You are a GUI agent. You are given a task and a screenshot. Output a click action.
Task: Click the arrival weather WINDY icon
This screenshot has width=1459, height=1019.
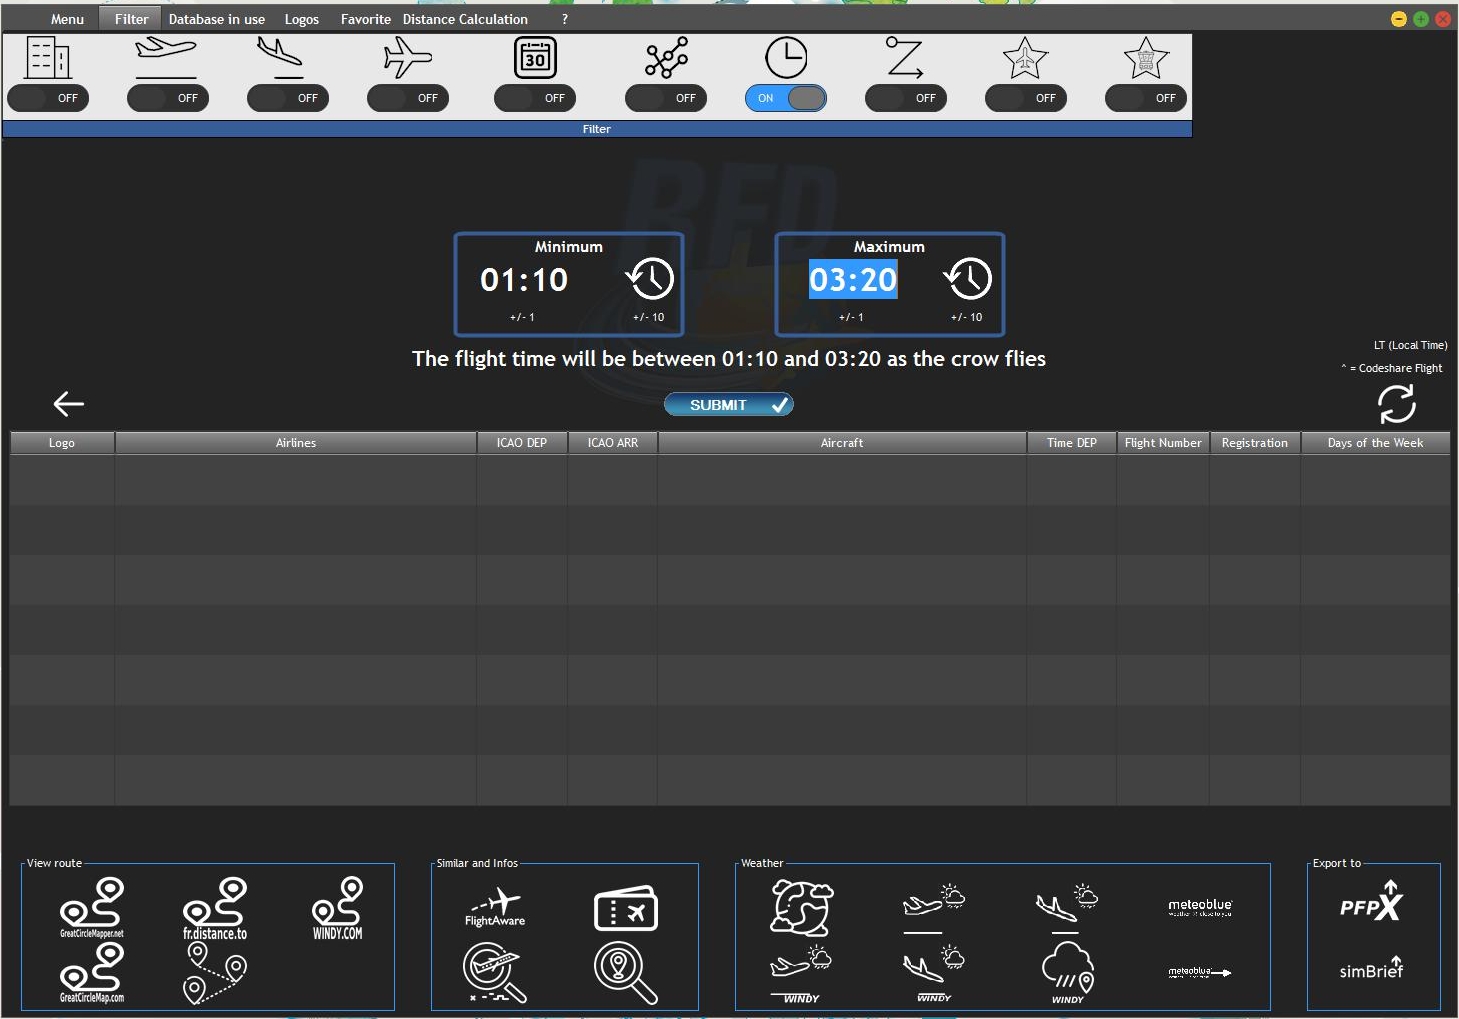(x=934, y=974)
